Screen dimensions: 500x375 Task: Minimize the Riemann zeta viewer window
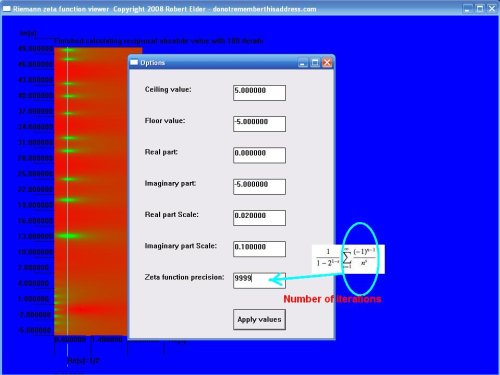tap(468, 9)
